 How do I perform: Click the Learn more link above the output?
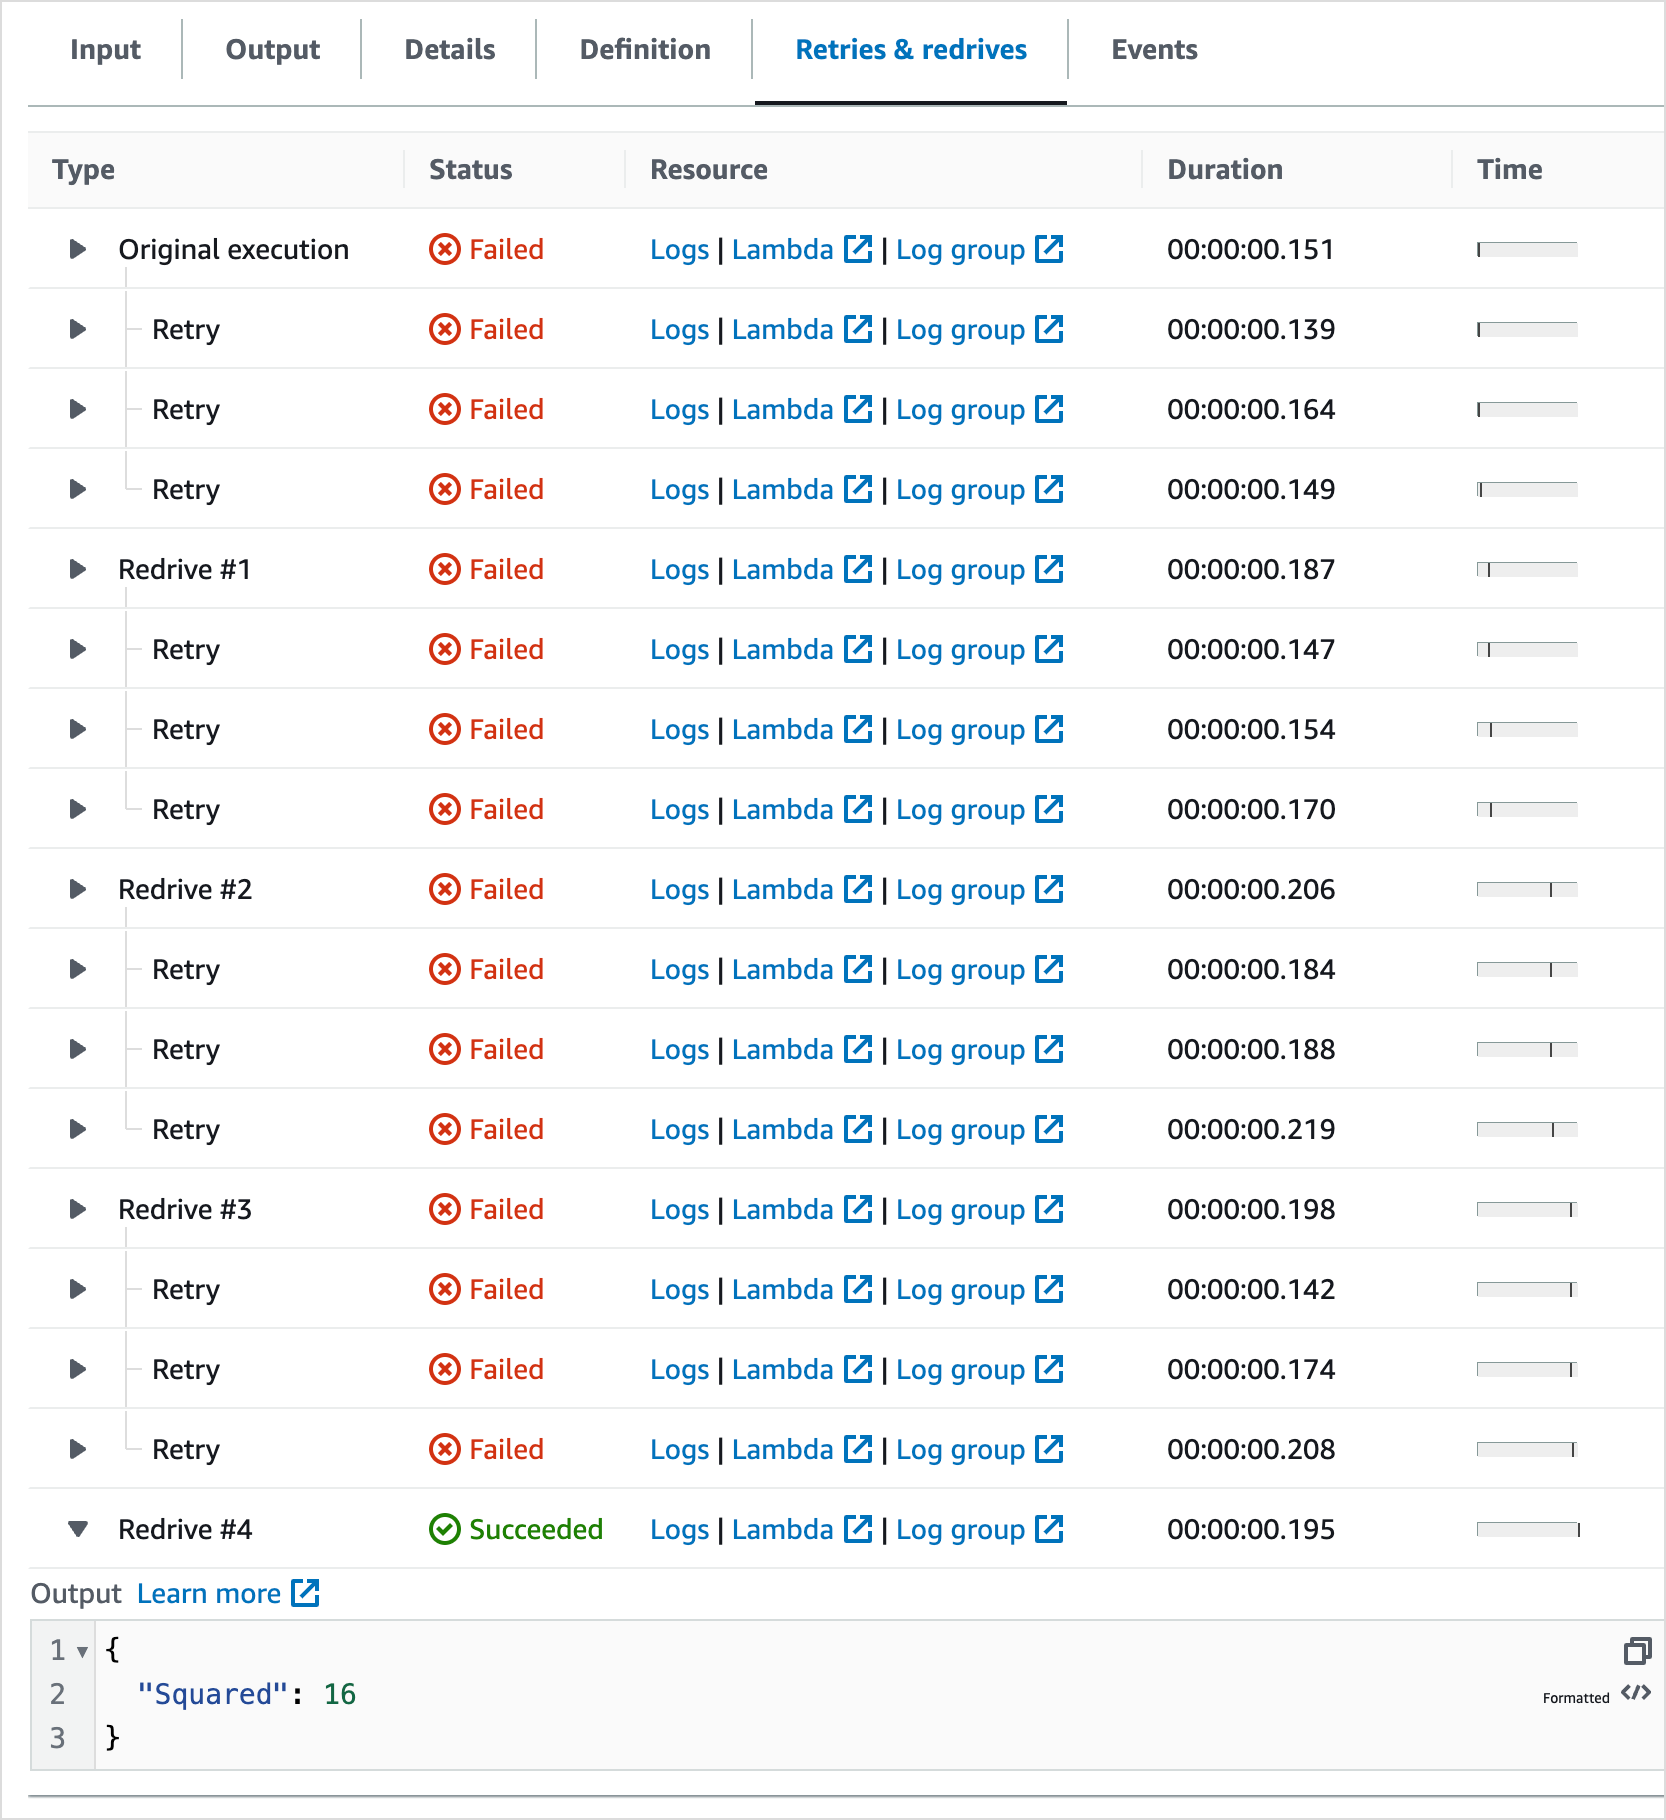(209, 1592)
